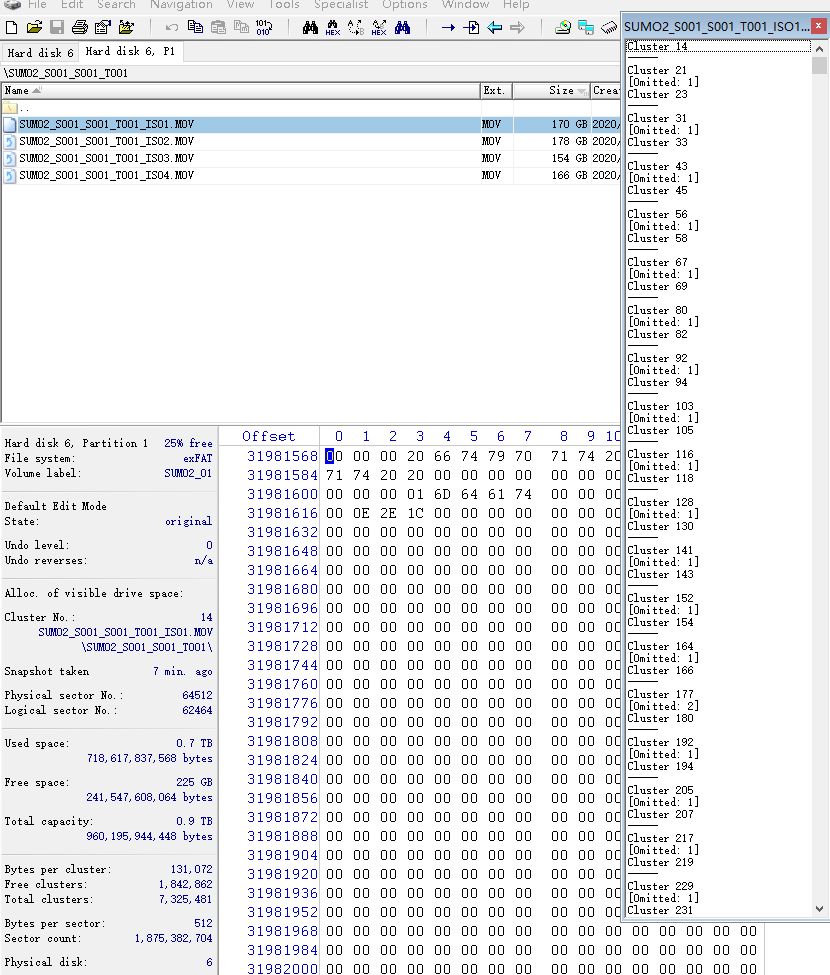Image resolution: width=830 pixels, height=975 pixels.
Task: Go back with the blue left arrow
Action: [494, 27]
